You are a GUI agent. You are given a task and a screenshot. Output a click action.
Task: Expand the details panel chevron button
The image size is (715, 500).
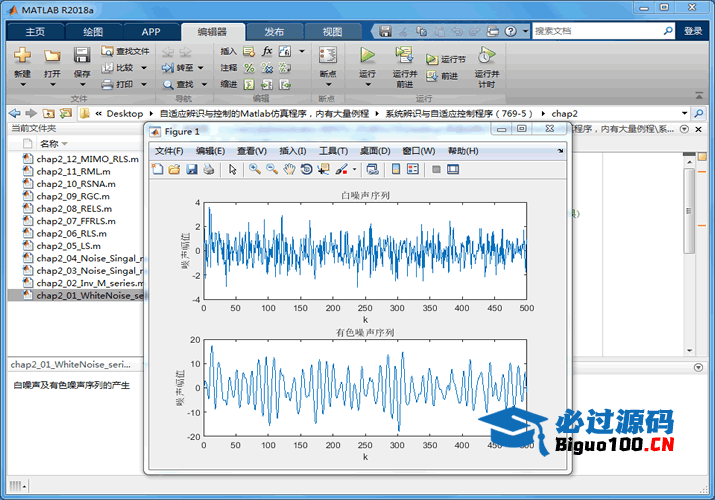pos(698,367)
